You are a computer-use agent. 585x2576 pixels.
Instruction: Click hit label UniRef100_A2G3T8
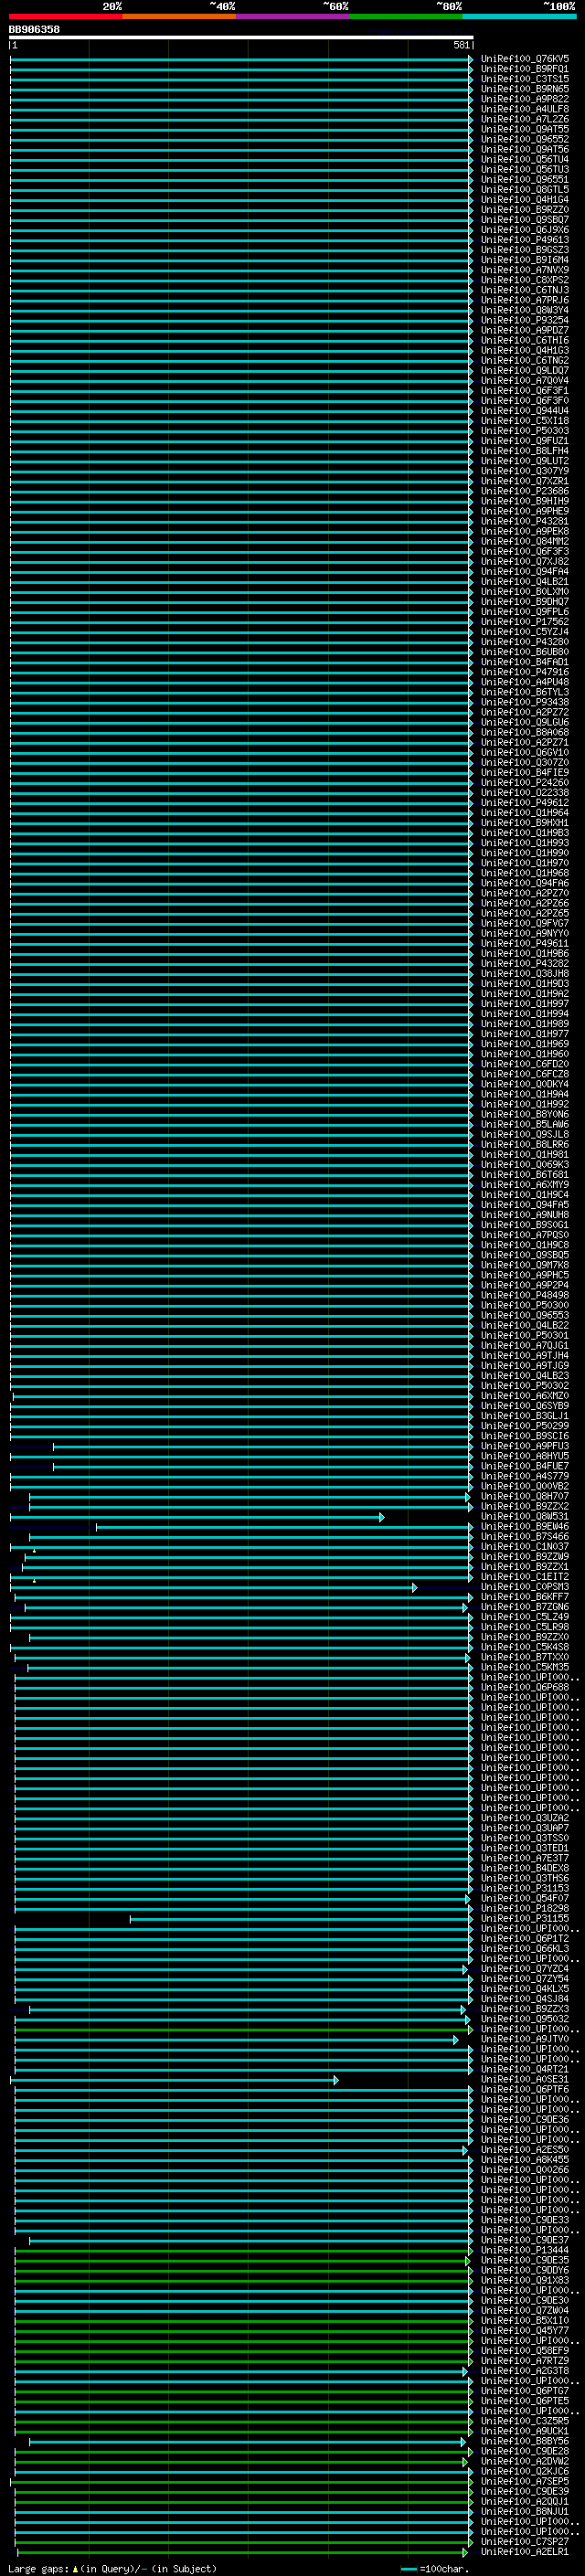coord(524,2371)
